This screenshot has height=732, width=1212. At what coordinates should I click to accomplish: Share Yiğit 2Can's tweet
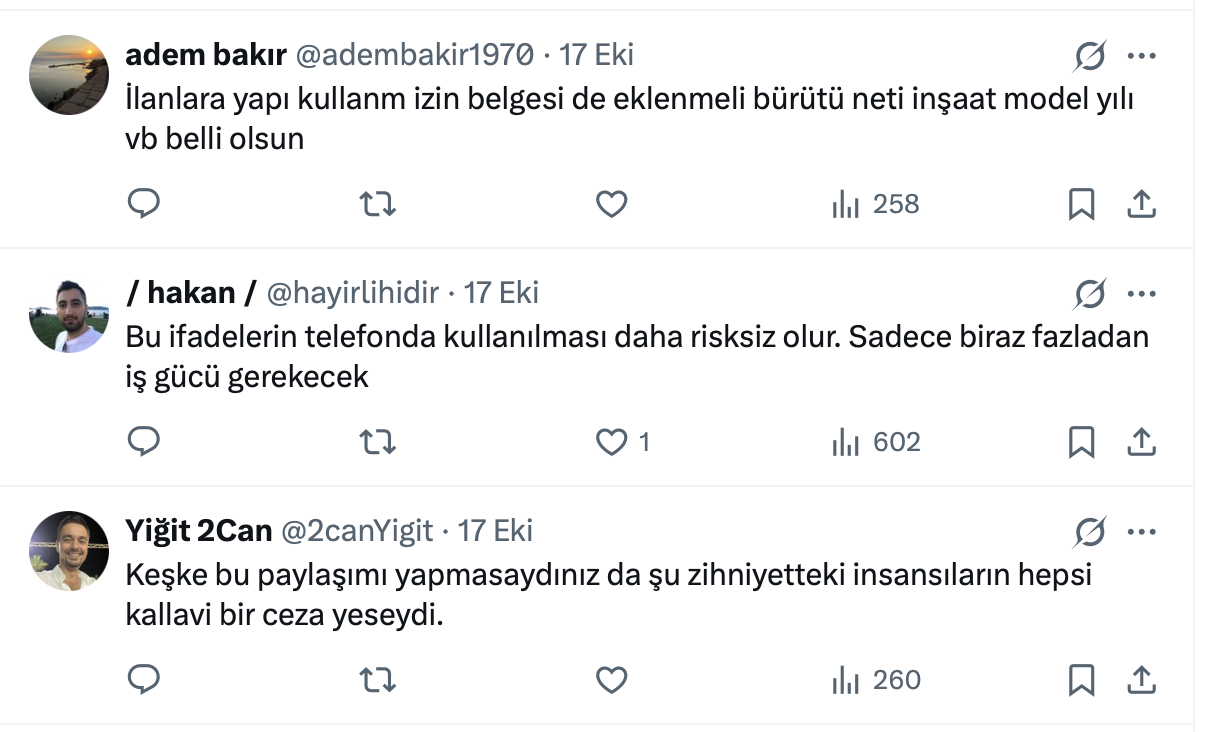coord(1141,680)
